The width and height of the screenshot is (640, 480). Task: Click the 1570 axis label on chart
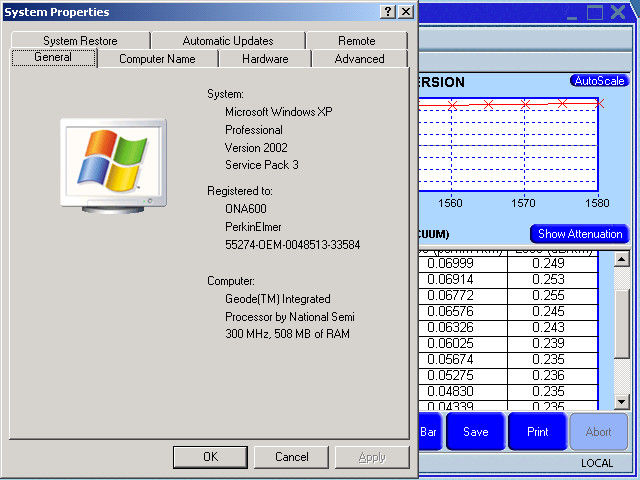click(523, 203)
